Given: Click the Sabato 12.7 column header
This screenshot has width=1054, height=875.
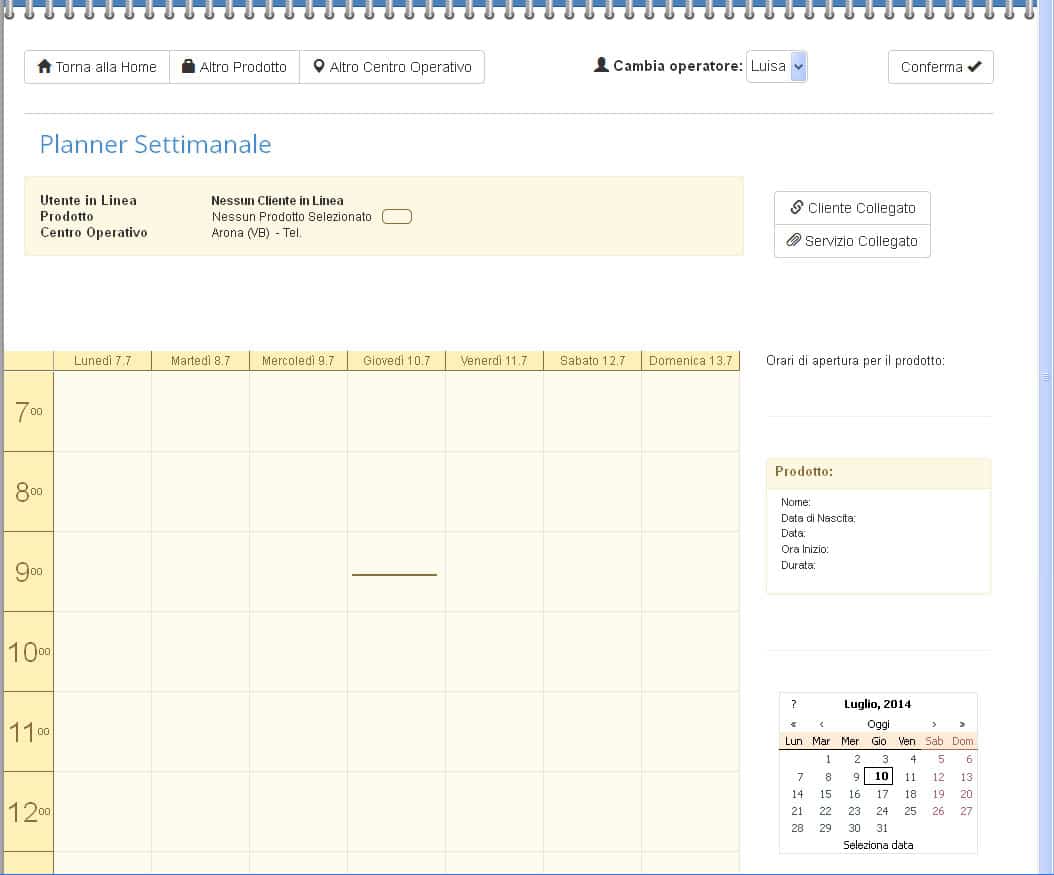Looking at the screenshot, I should 592,360.
